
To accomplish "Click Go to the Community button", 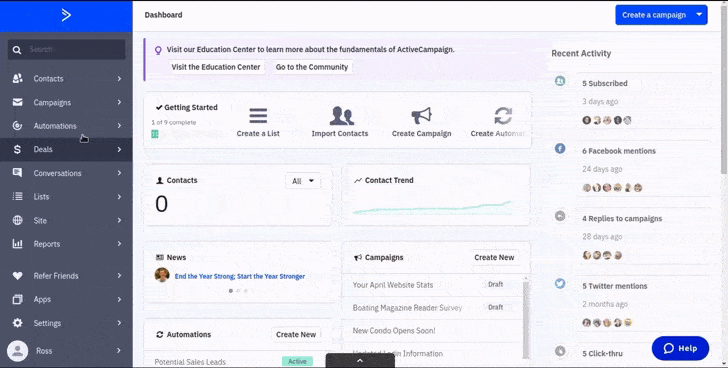I will pos(312,67).
